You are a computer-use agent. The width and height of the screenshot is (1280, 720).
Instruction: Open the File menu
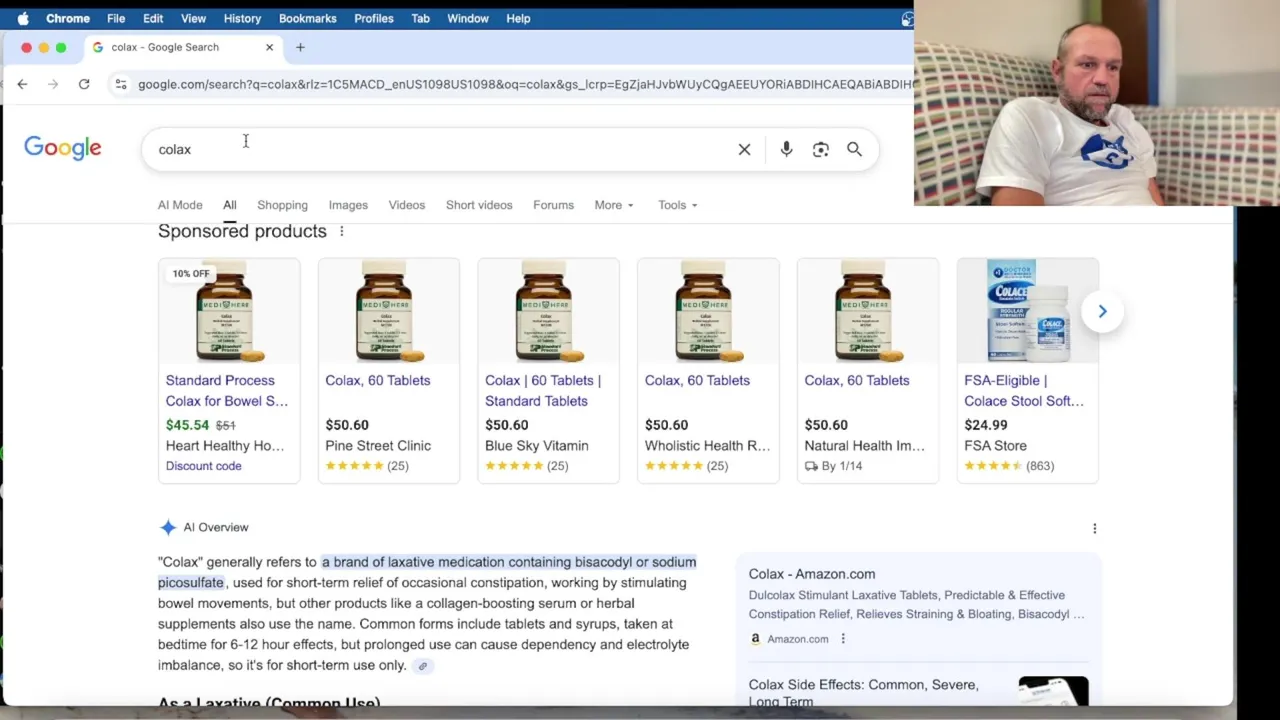pyautogui.click(x=116, y=18)
